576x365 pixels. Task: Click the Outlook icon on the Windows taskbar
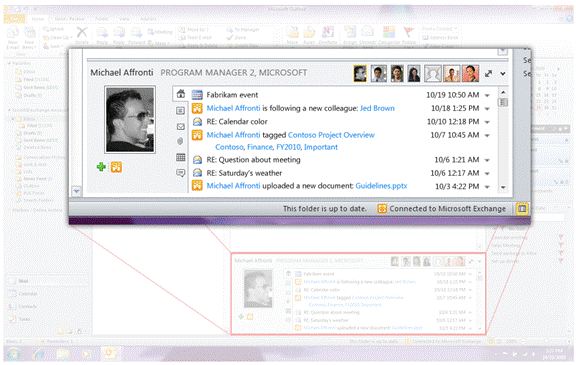[110, 354]
